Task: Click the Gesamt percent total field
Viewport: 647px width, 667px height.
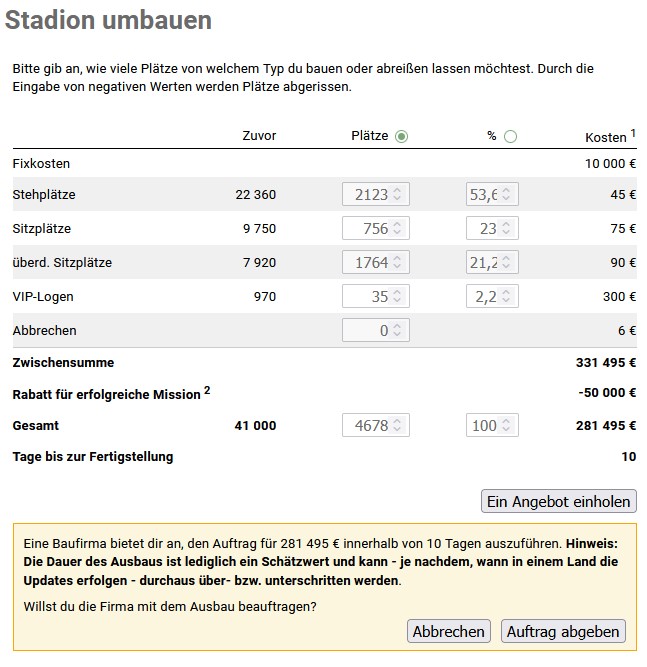Action: pos(483,426)
